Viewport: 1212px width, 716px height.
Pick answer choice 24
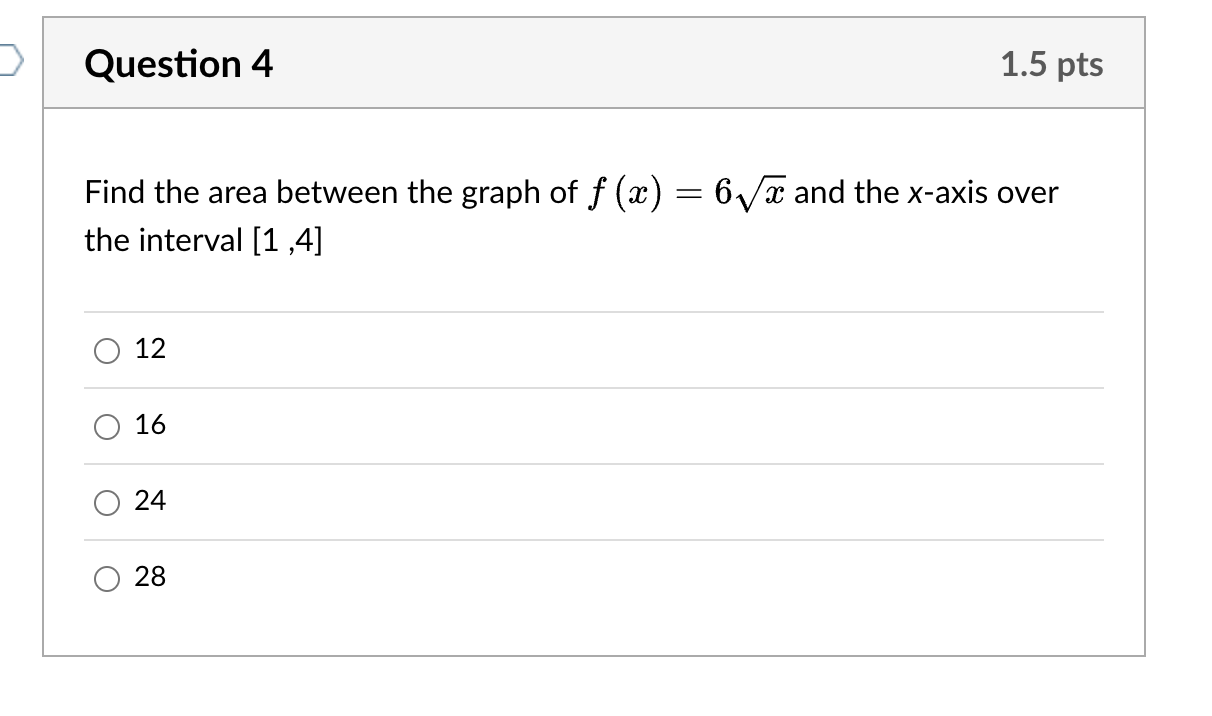coord(107,502)
